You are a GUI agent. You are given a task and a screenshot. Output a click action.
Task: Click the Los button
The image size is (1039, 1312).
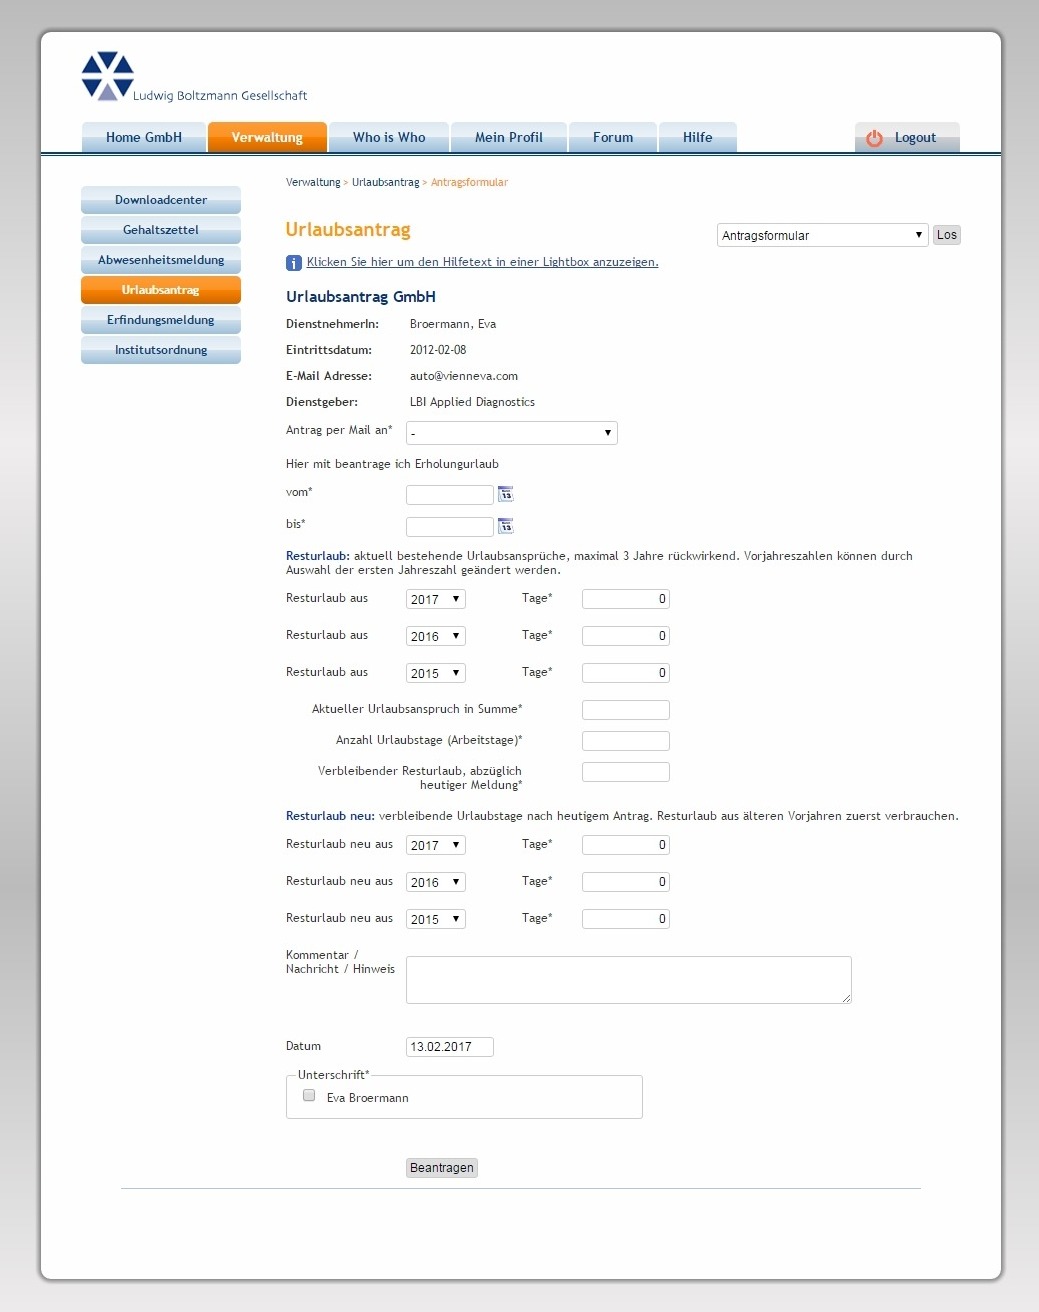(x=945, y=235)
